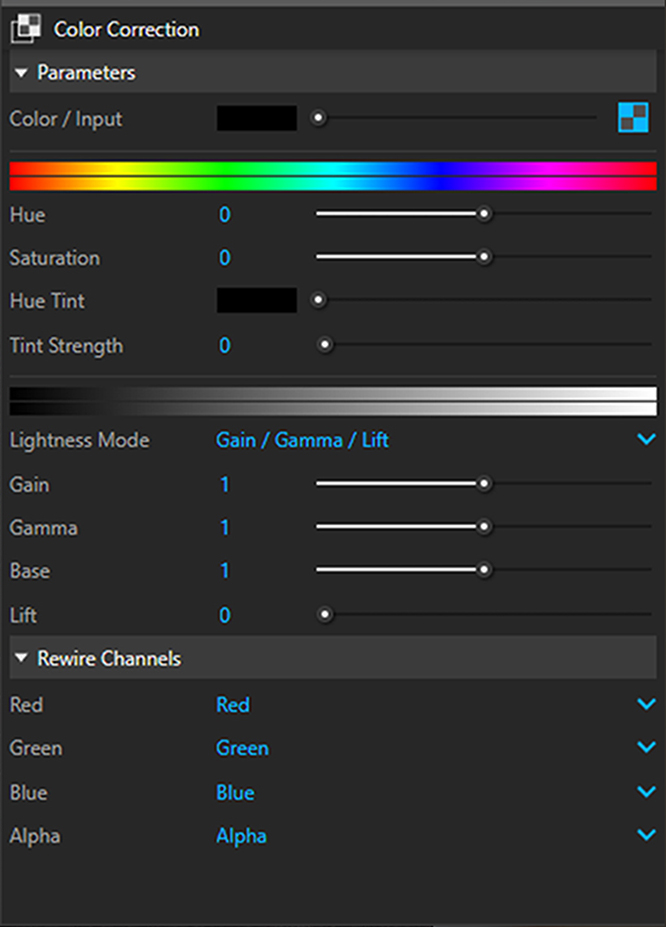Open the Blue channel dropdown
The width and height of the screenshot is (666, 927).
[x=646, y=792]
